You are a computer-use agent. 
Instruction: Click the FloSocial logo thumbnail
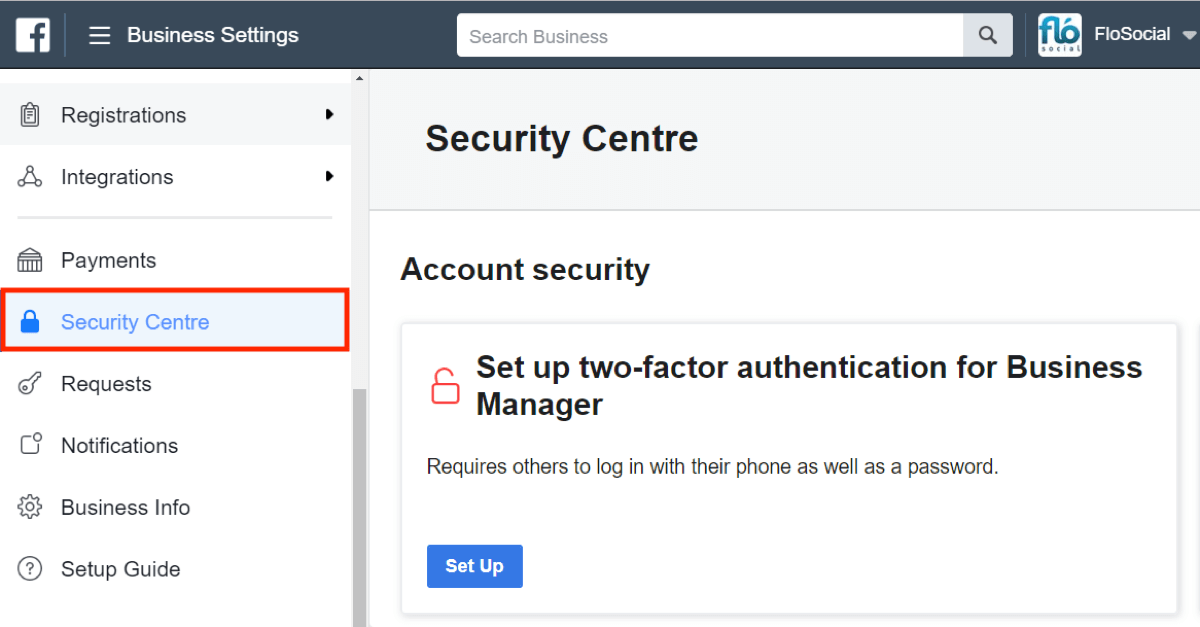pos(1059,35)
